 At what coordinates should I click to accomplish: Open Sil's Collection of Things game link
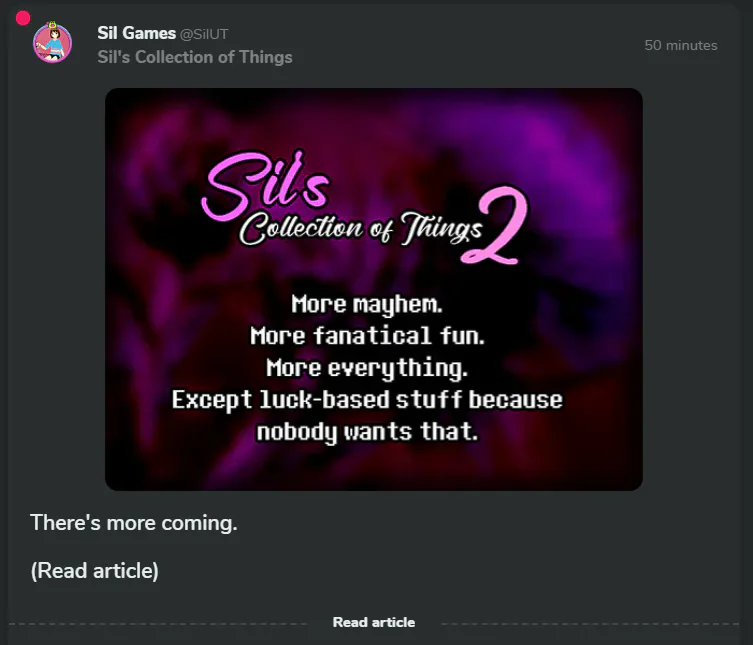coord(194,57)
